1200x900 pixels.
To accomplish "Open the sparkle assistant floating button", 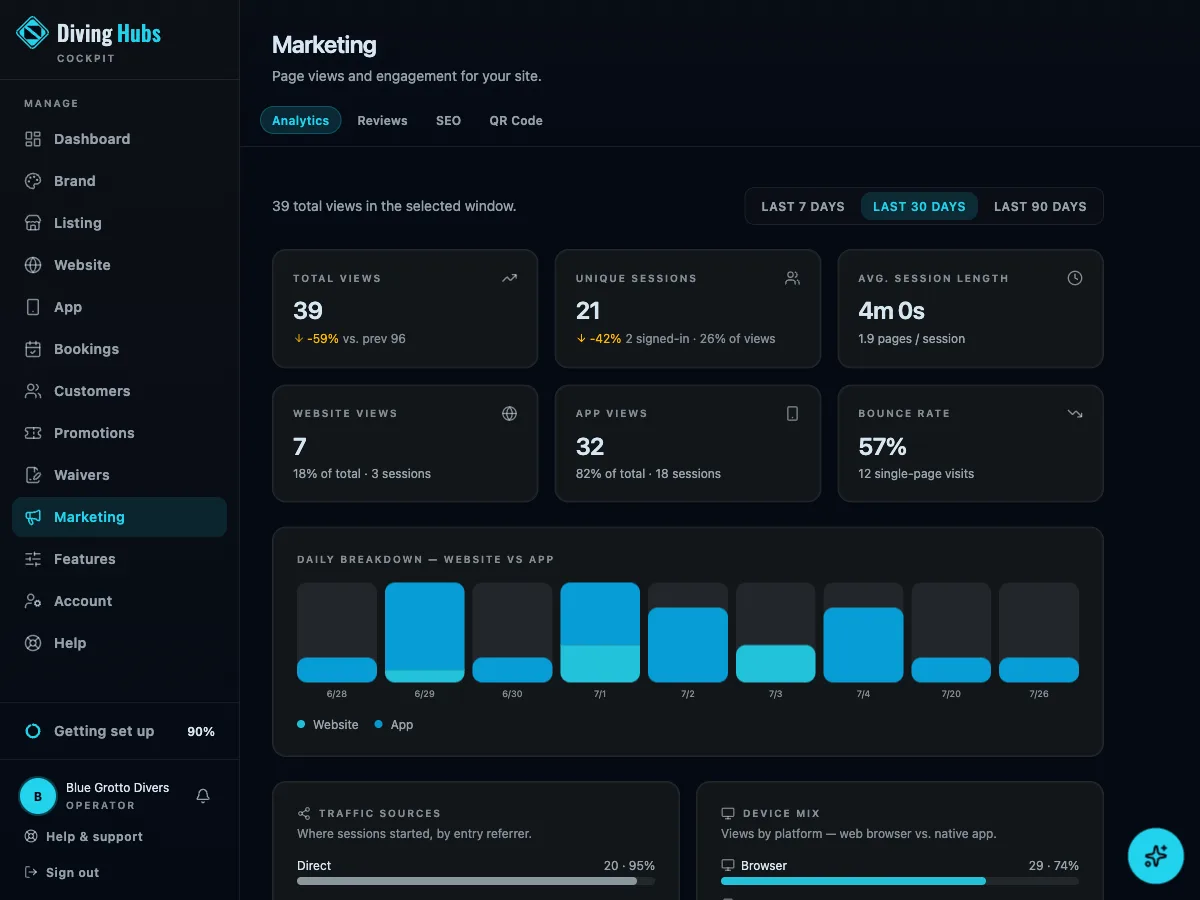I will [x=1156, y=855].
